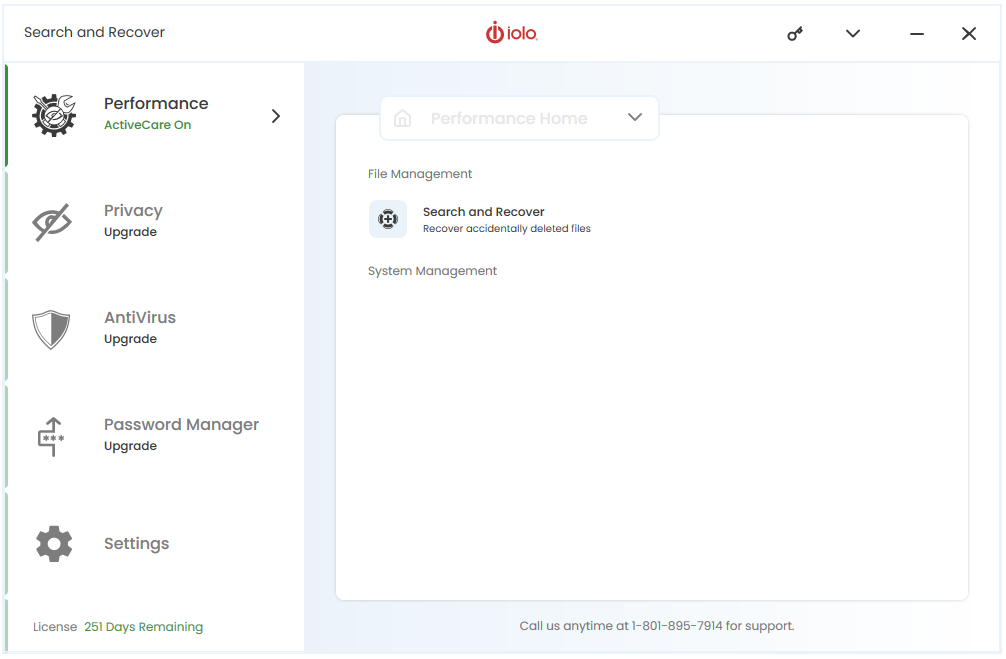Click the ActiveCare On status text

tap(148, 124)
